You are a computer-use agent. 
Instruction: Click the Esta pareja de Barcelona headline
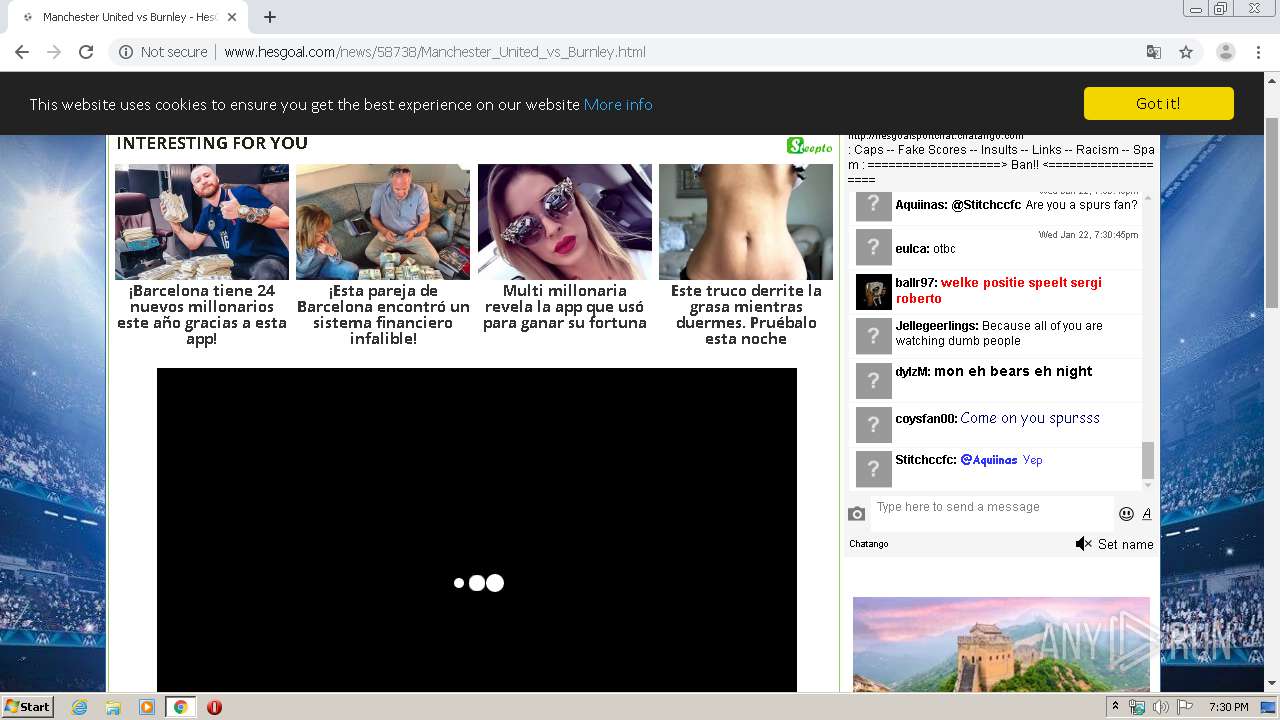pyautogui.click(x=383, y=315)
